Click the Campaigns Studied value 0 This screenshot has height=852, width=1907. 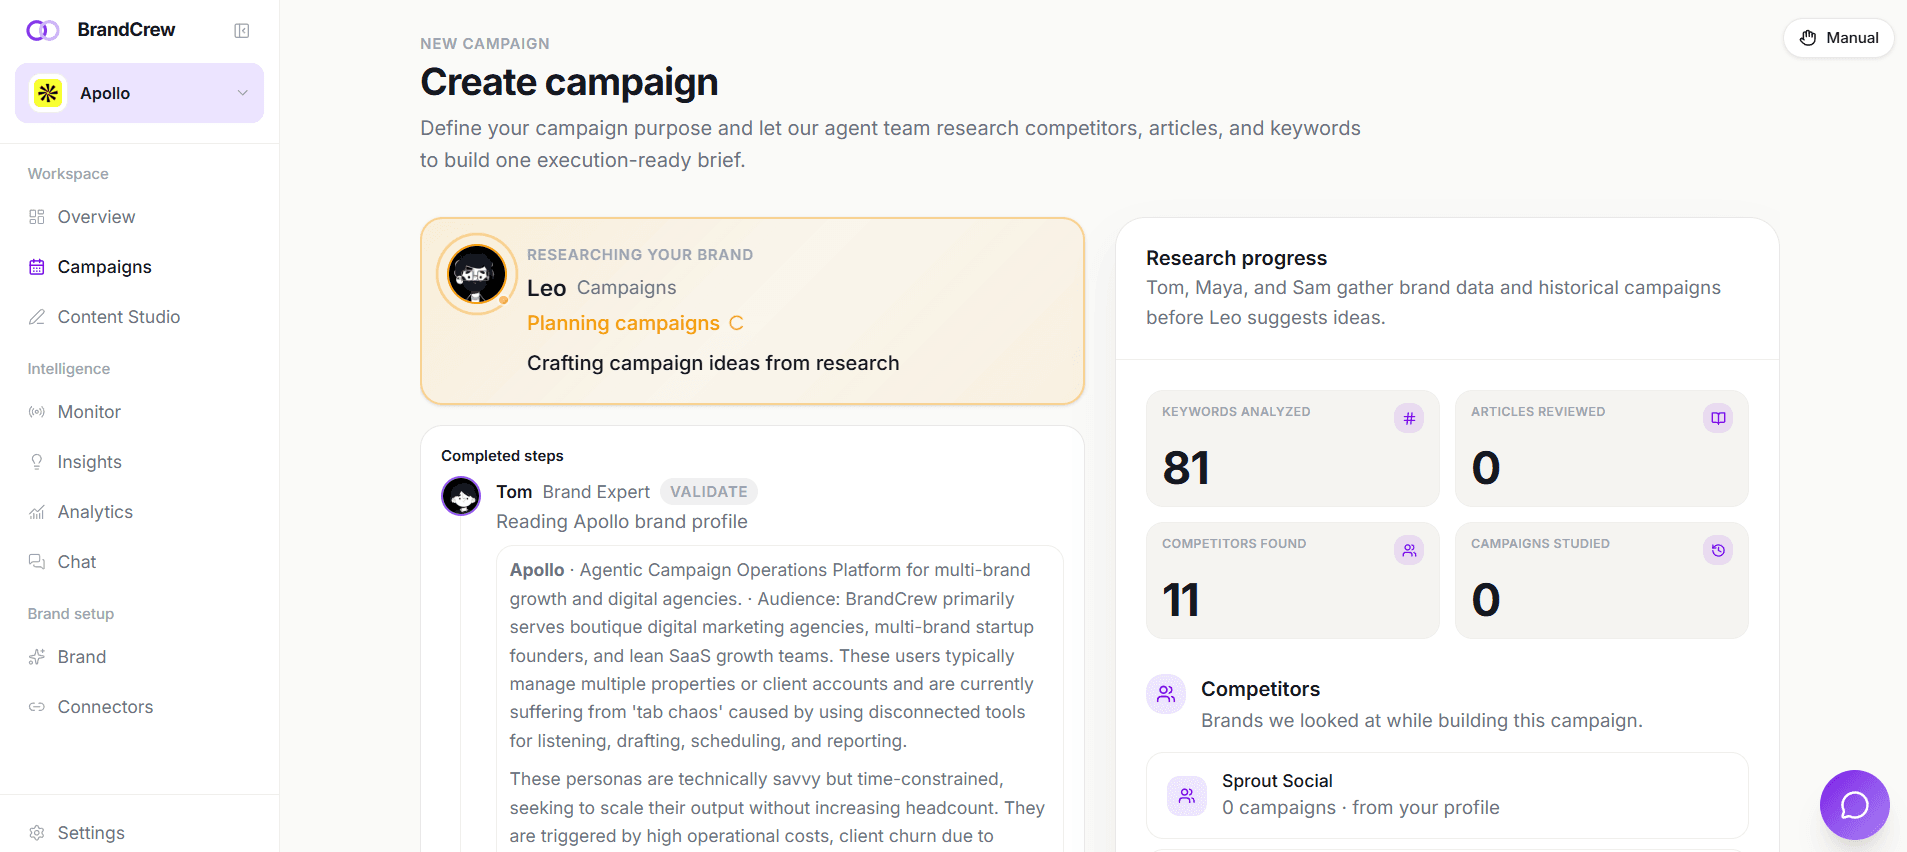click(x=1486, y=600)
